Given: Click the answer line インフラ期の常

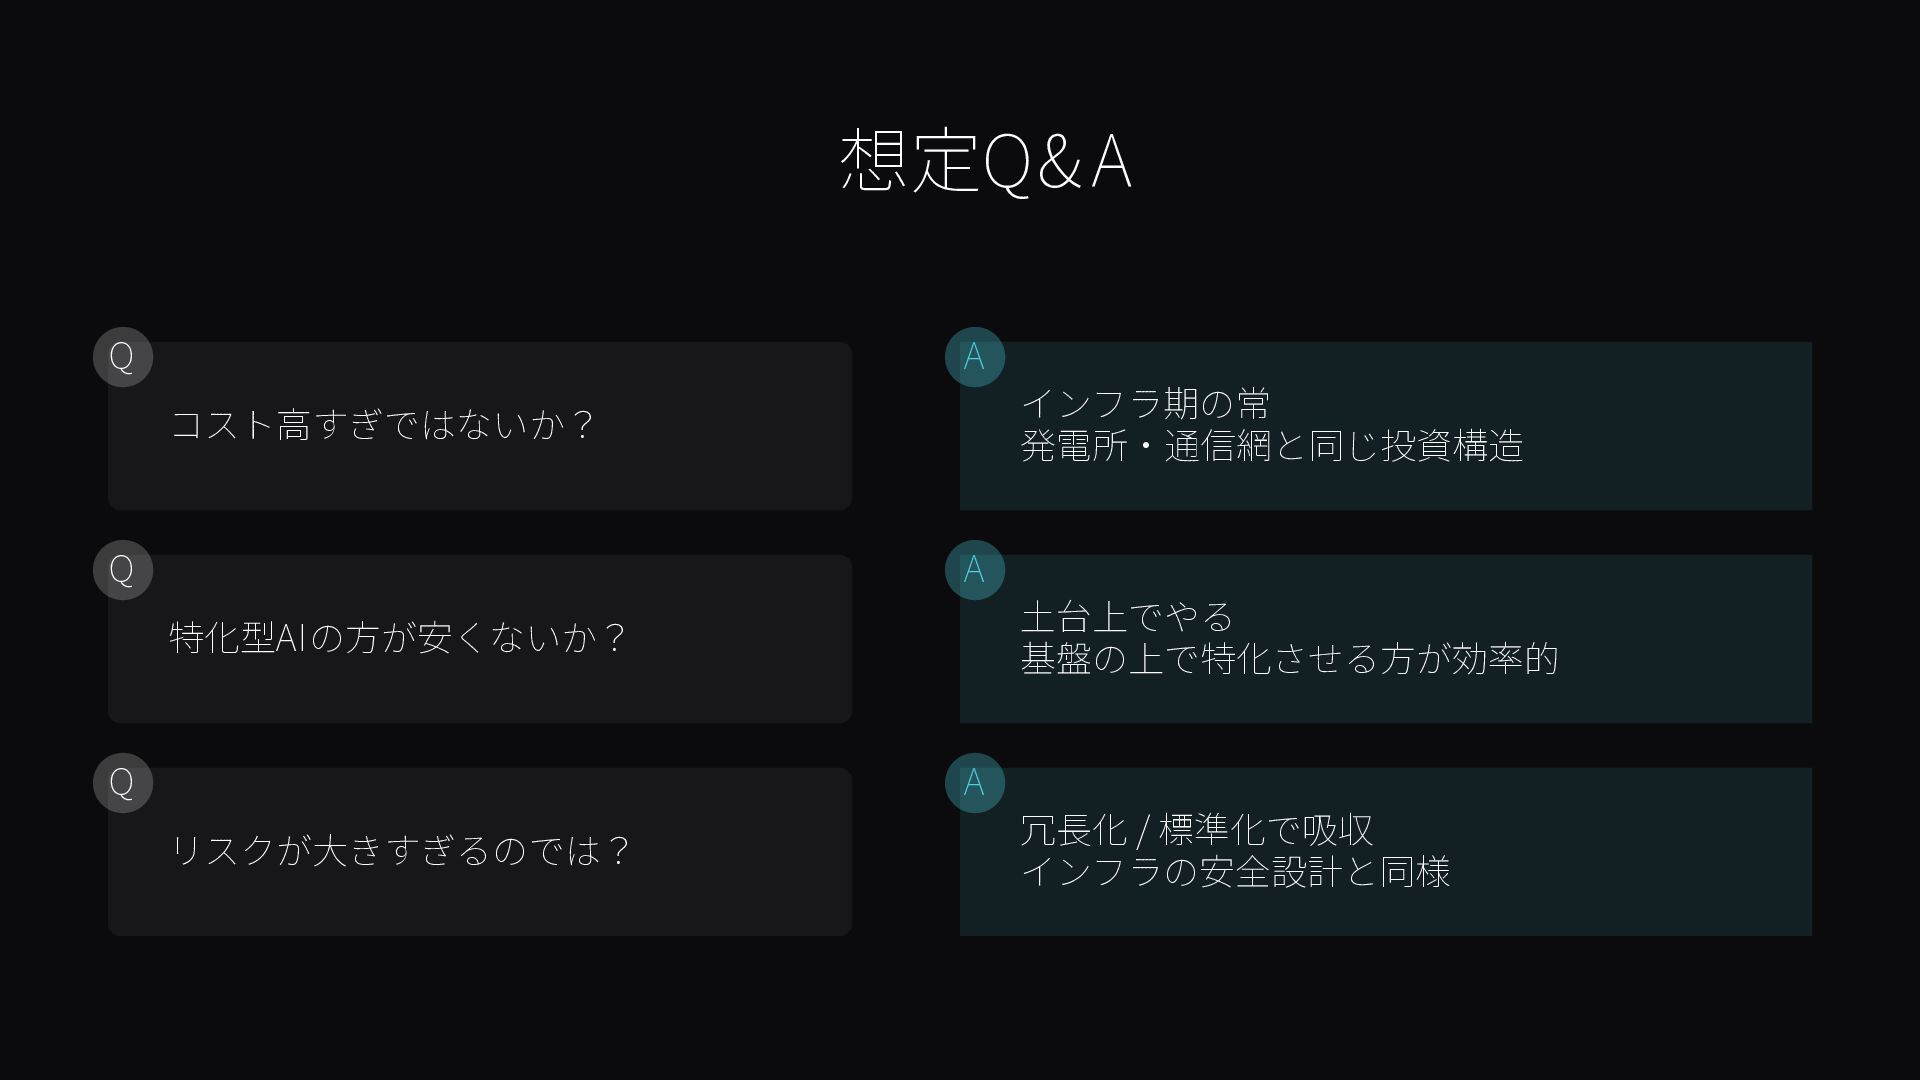Looking at the screenshot, I should (x=1145, y=404).
